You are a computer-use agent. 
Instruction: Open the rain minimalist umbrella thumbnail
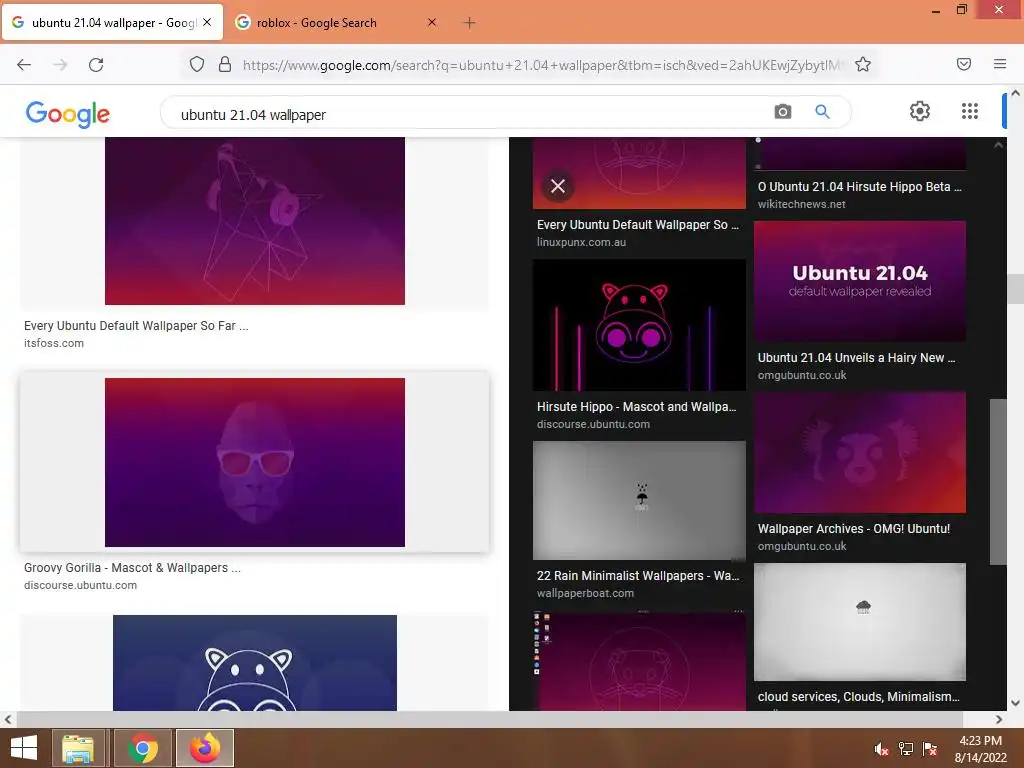click(639, 500)
